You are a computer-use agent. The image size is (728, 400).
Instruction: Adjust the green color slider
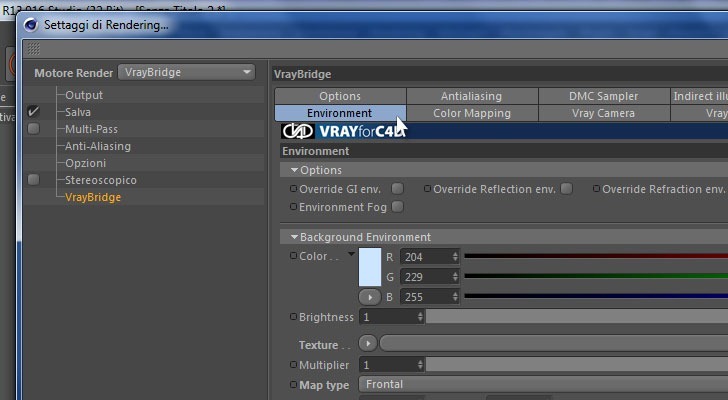coord(596,276)
